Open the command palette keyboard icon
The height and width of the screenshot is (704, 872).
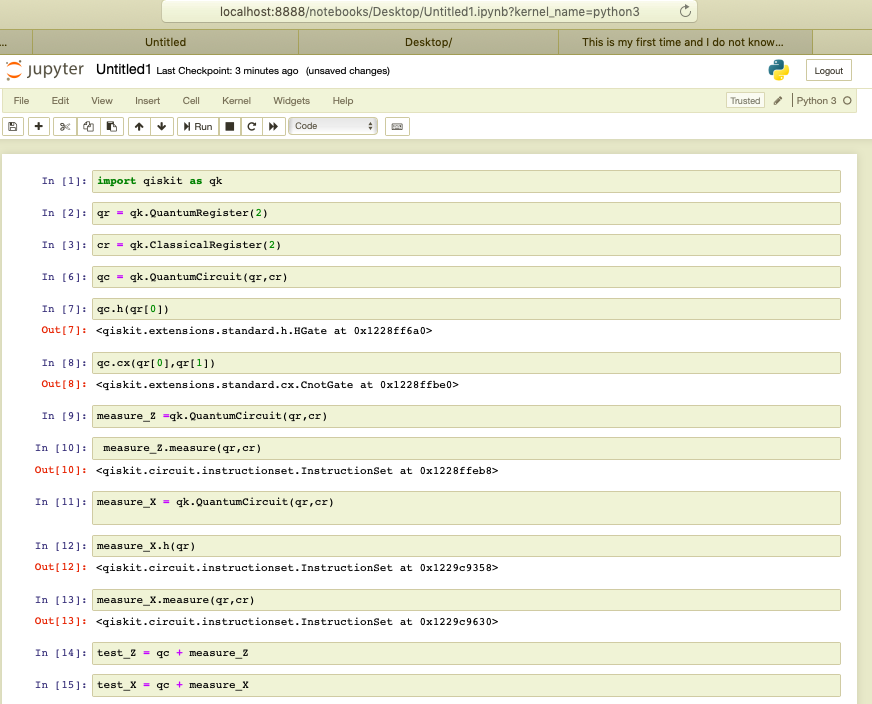pyautogui.click(x=397, y=127)
